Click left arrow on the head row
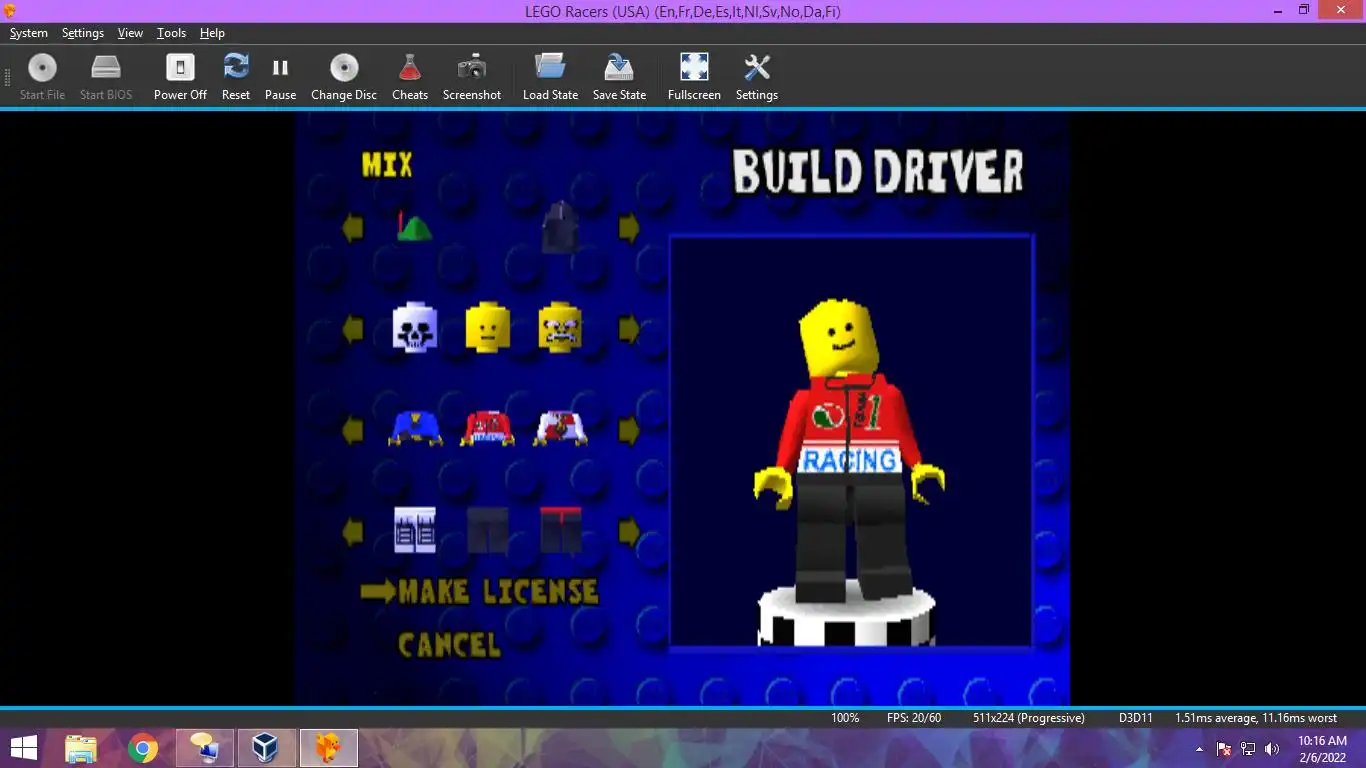The height and width of the screenshot is (768, 1366). pos(353,328)
